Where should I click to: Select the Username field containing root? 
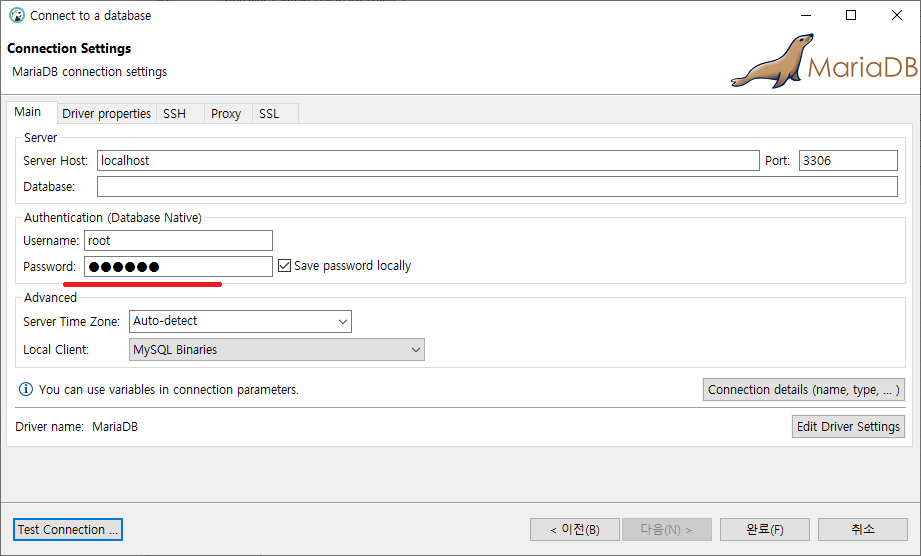tap(179, 241)
